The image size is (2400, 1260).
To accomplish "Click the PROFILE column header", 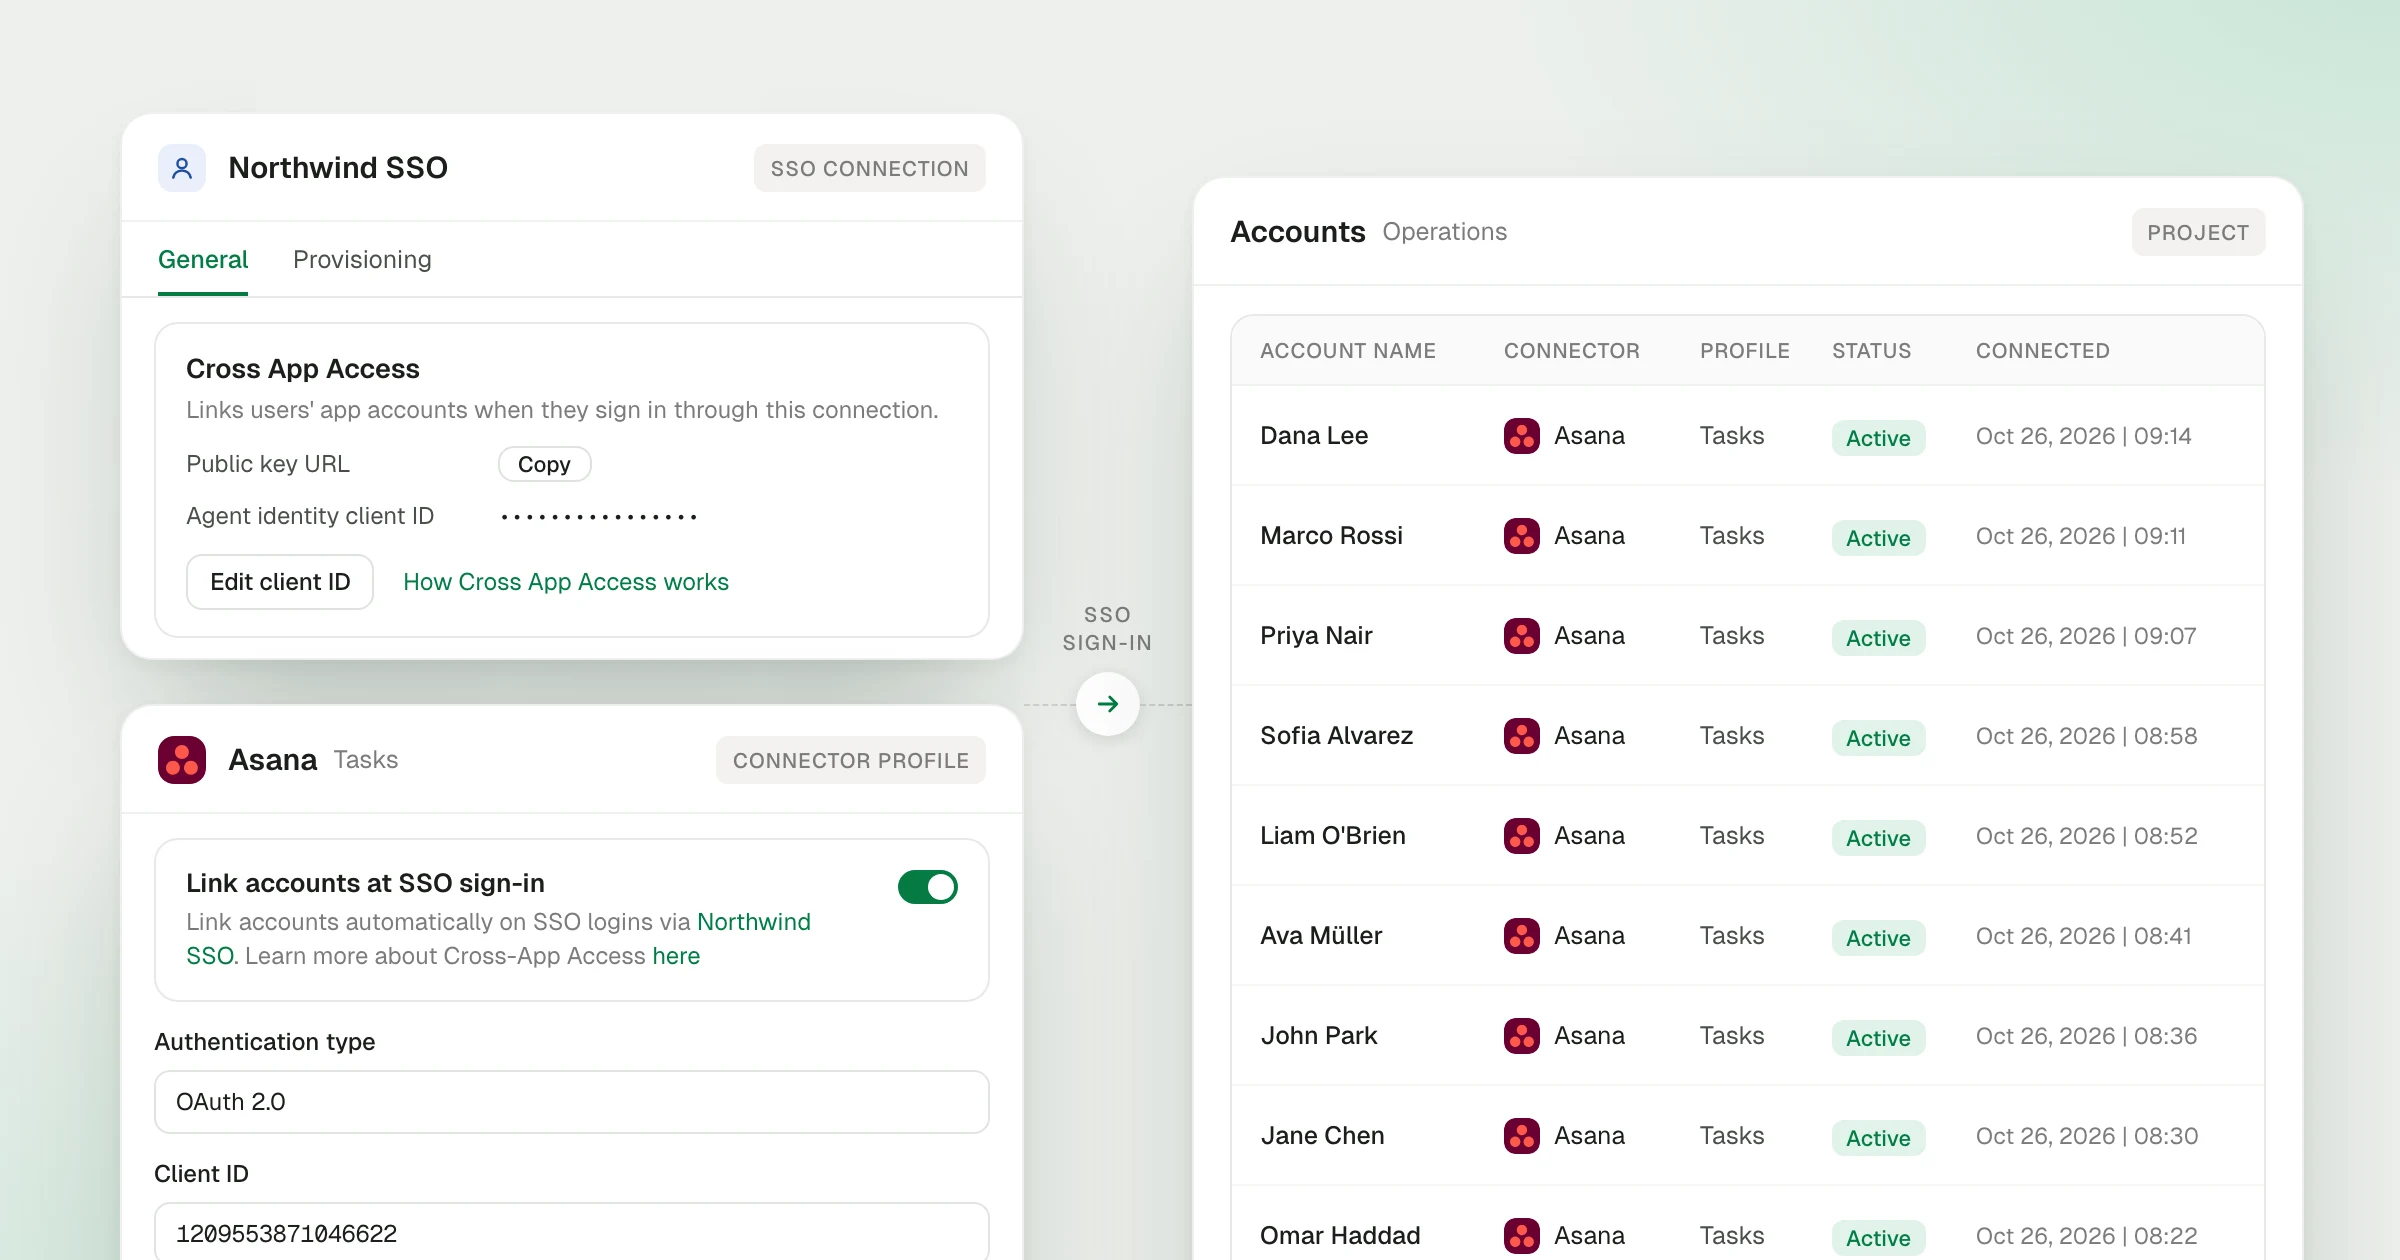I will tap(1745, 351).
